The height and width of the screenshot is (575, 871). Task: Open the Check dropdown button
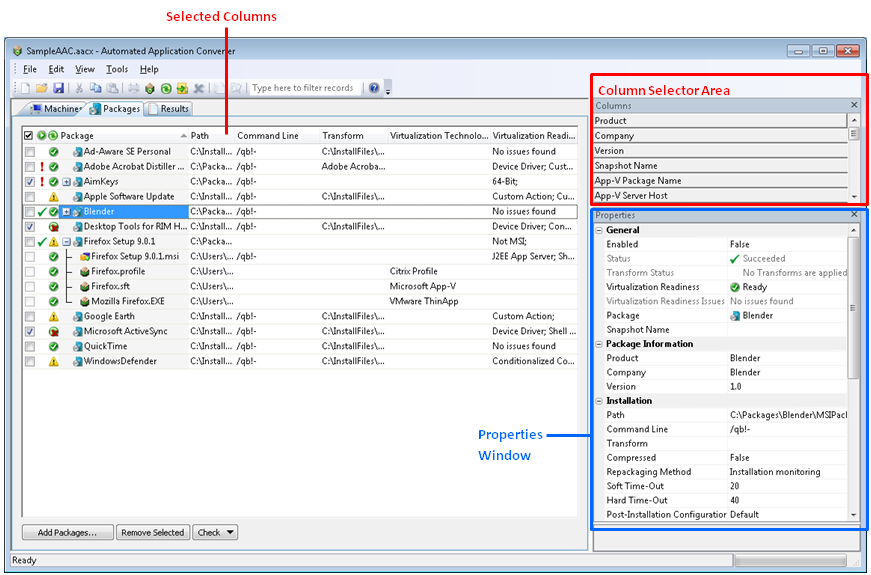point(216,533)
